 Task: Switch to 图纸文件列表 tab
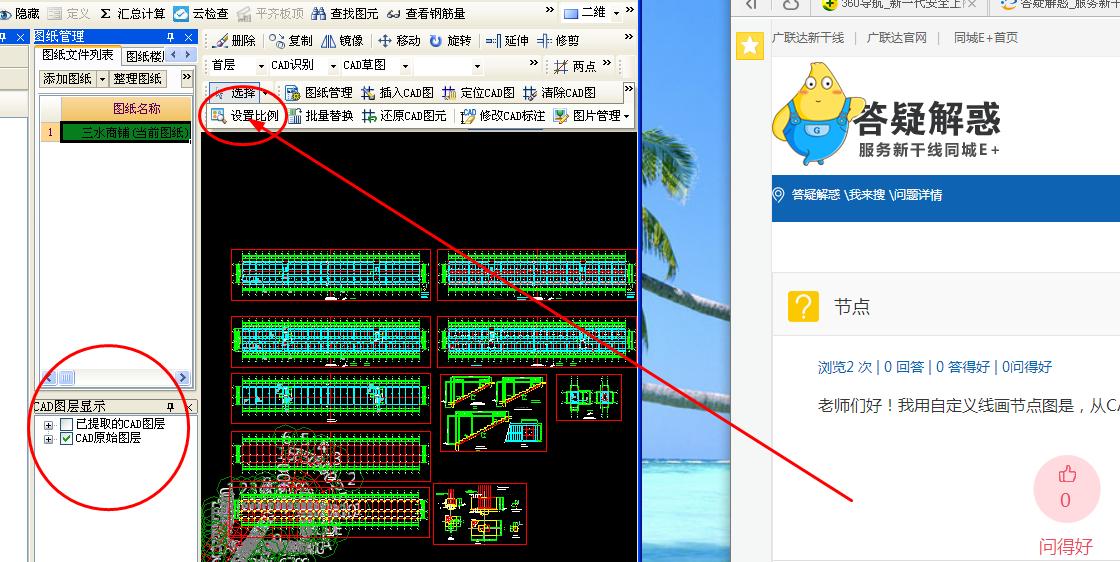(77, 55)
